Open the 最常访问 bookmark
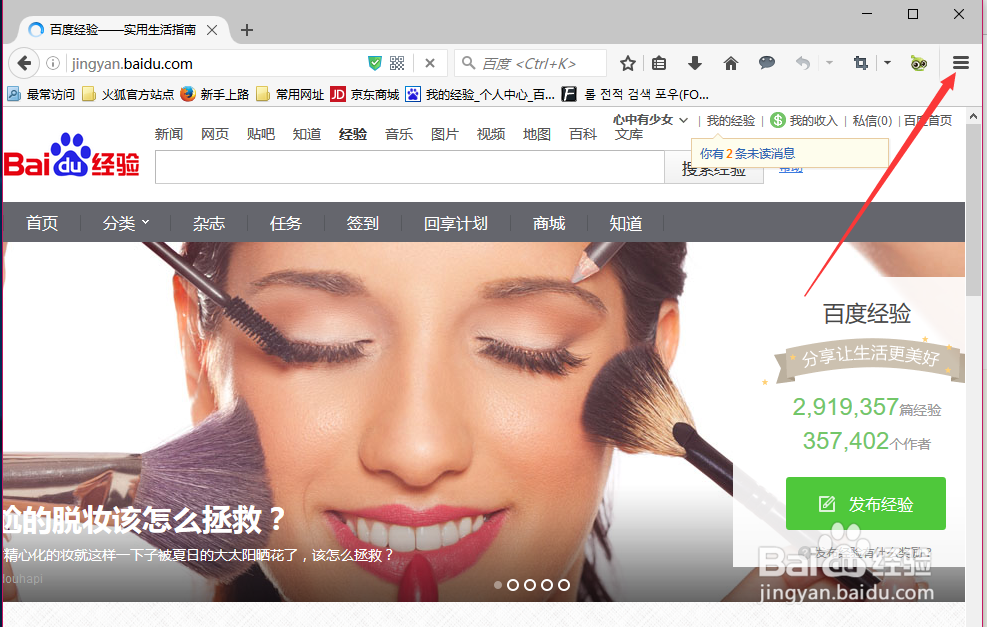987x627 pixels. [x=41, y=94]
